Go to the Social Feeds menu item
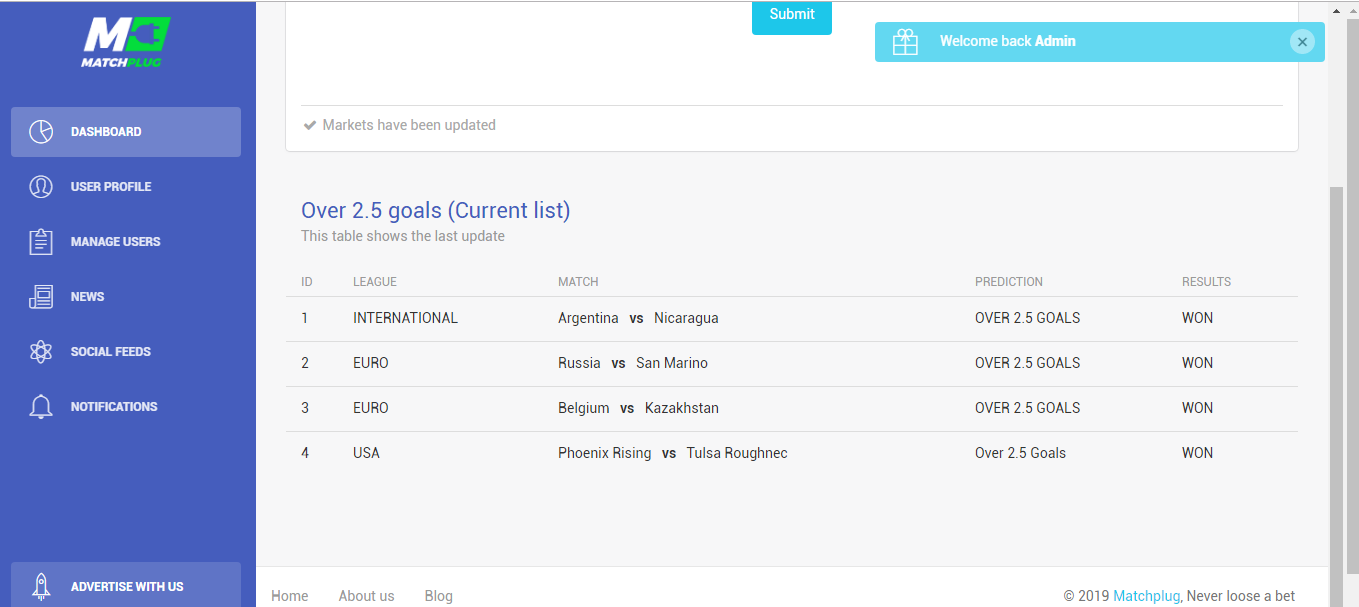This screenshot has width=1359, height=607. click(110, 352)
